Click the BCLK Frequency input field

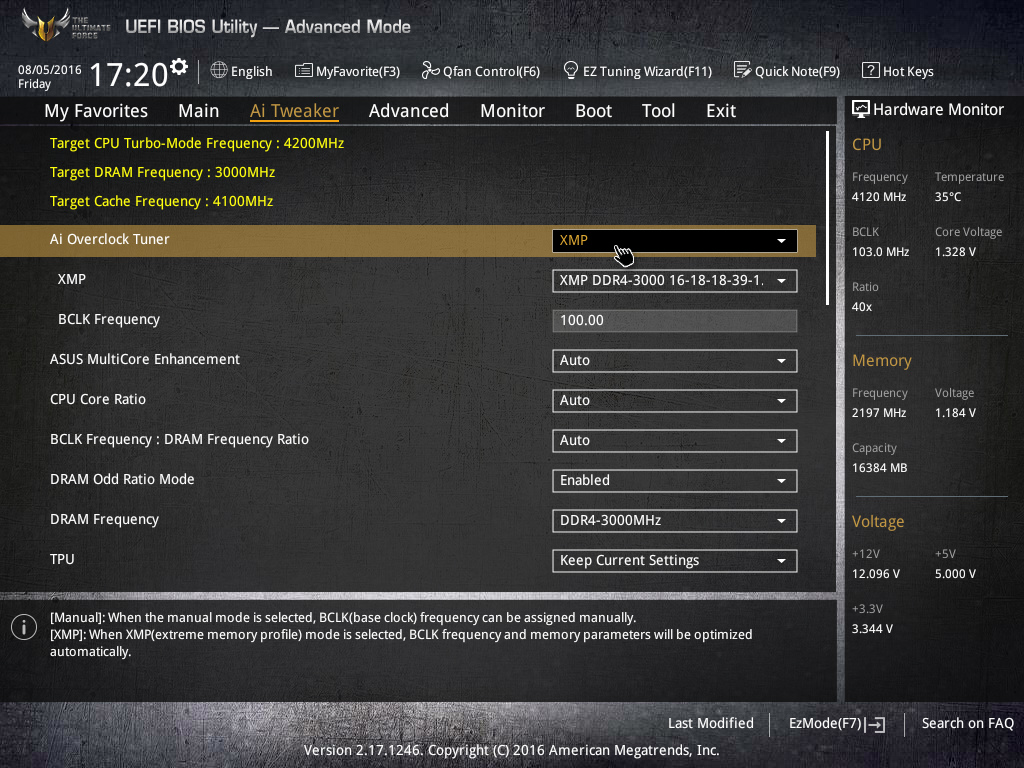[x=675, y=321]
